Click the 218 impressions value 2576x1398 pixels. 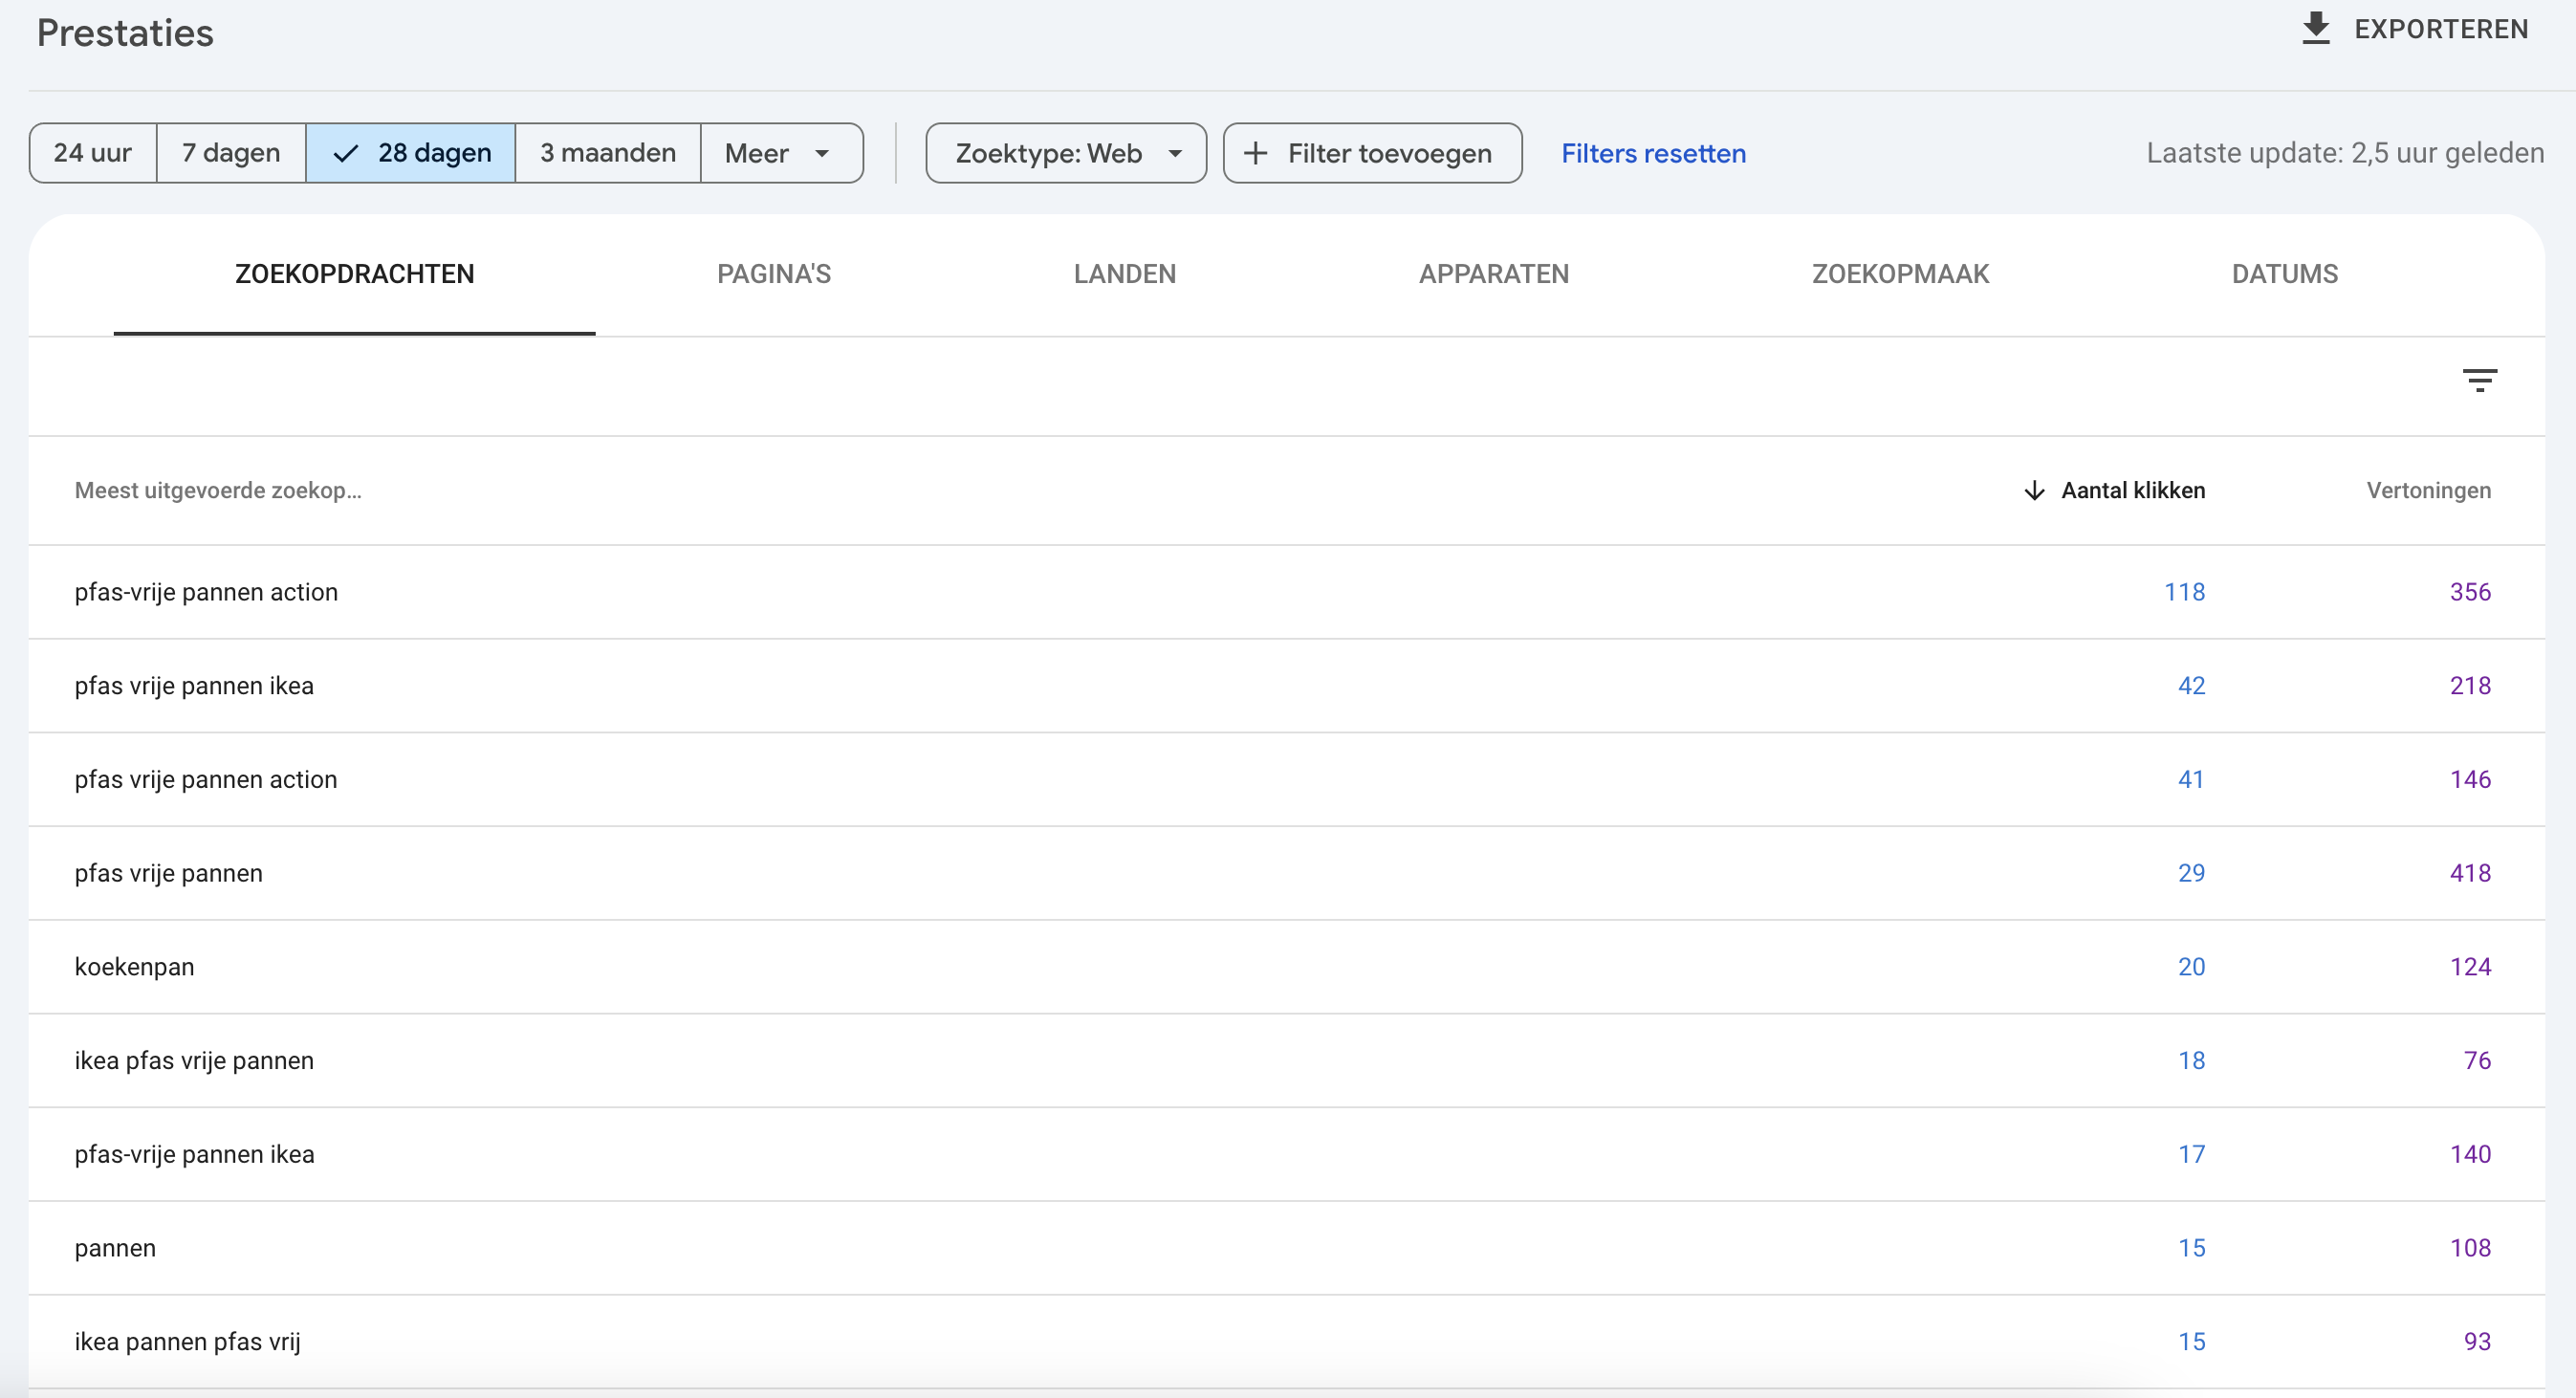click(2470, 686)
